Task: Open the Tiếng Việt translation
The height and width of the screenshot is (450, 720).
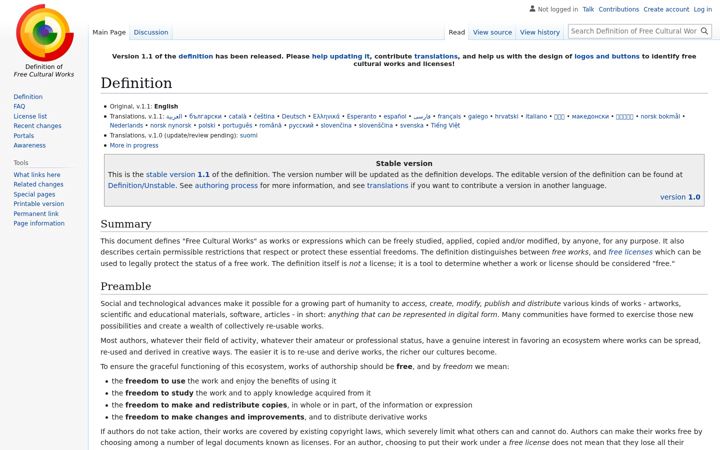Action: point(445,125)
